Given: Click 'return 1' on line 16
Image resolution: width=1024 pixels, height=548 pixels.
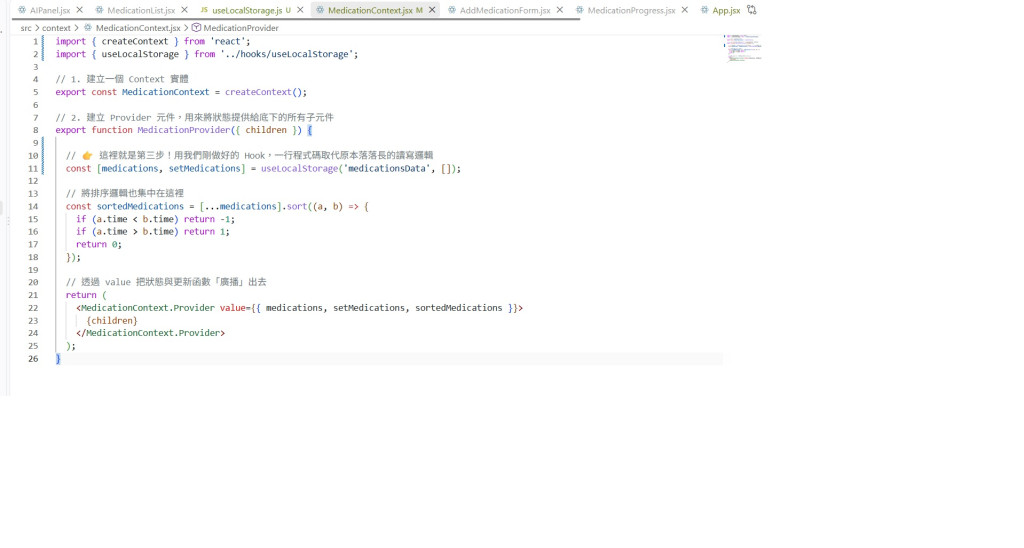Looking at the screenshot, I should (x=204, y=232).
